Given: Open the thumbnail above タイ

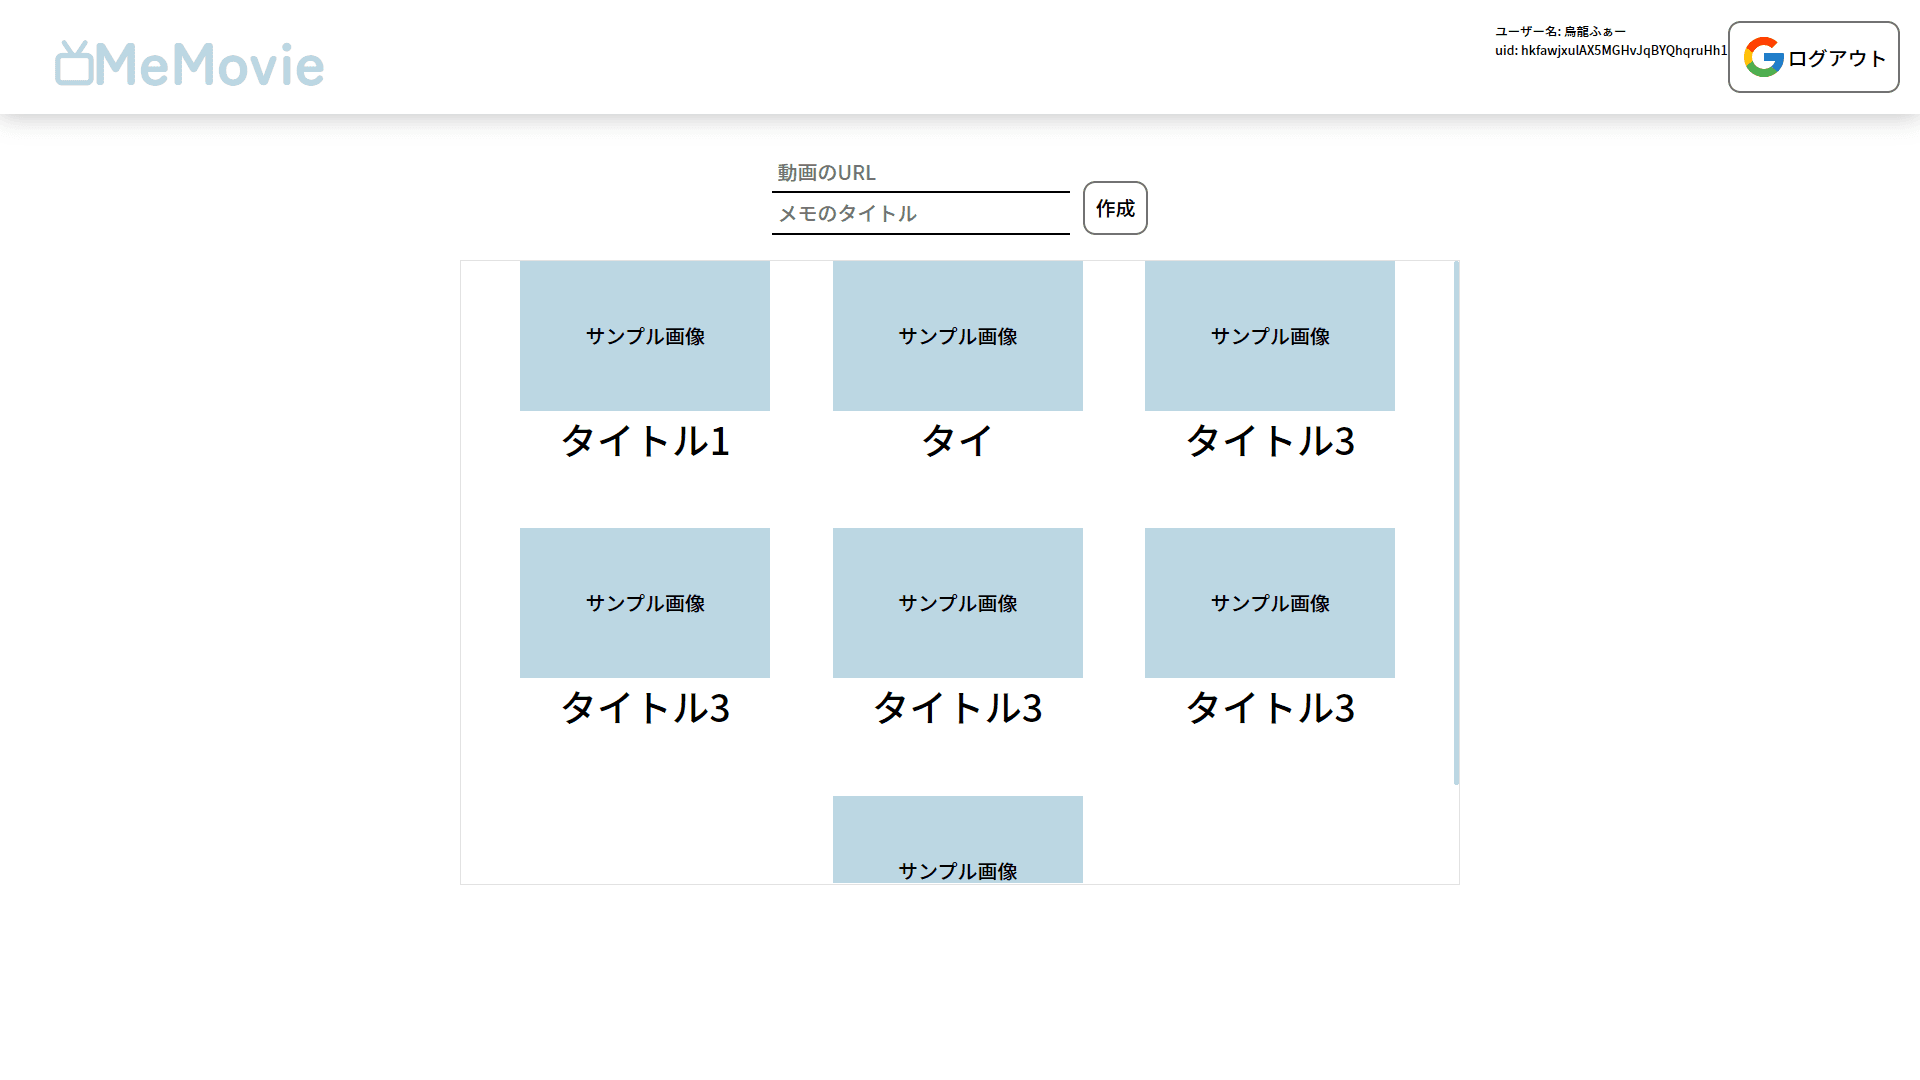Looking at the screenshot, I should [958, 336].
